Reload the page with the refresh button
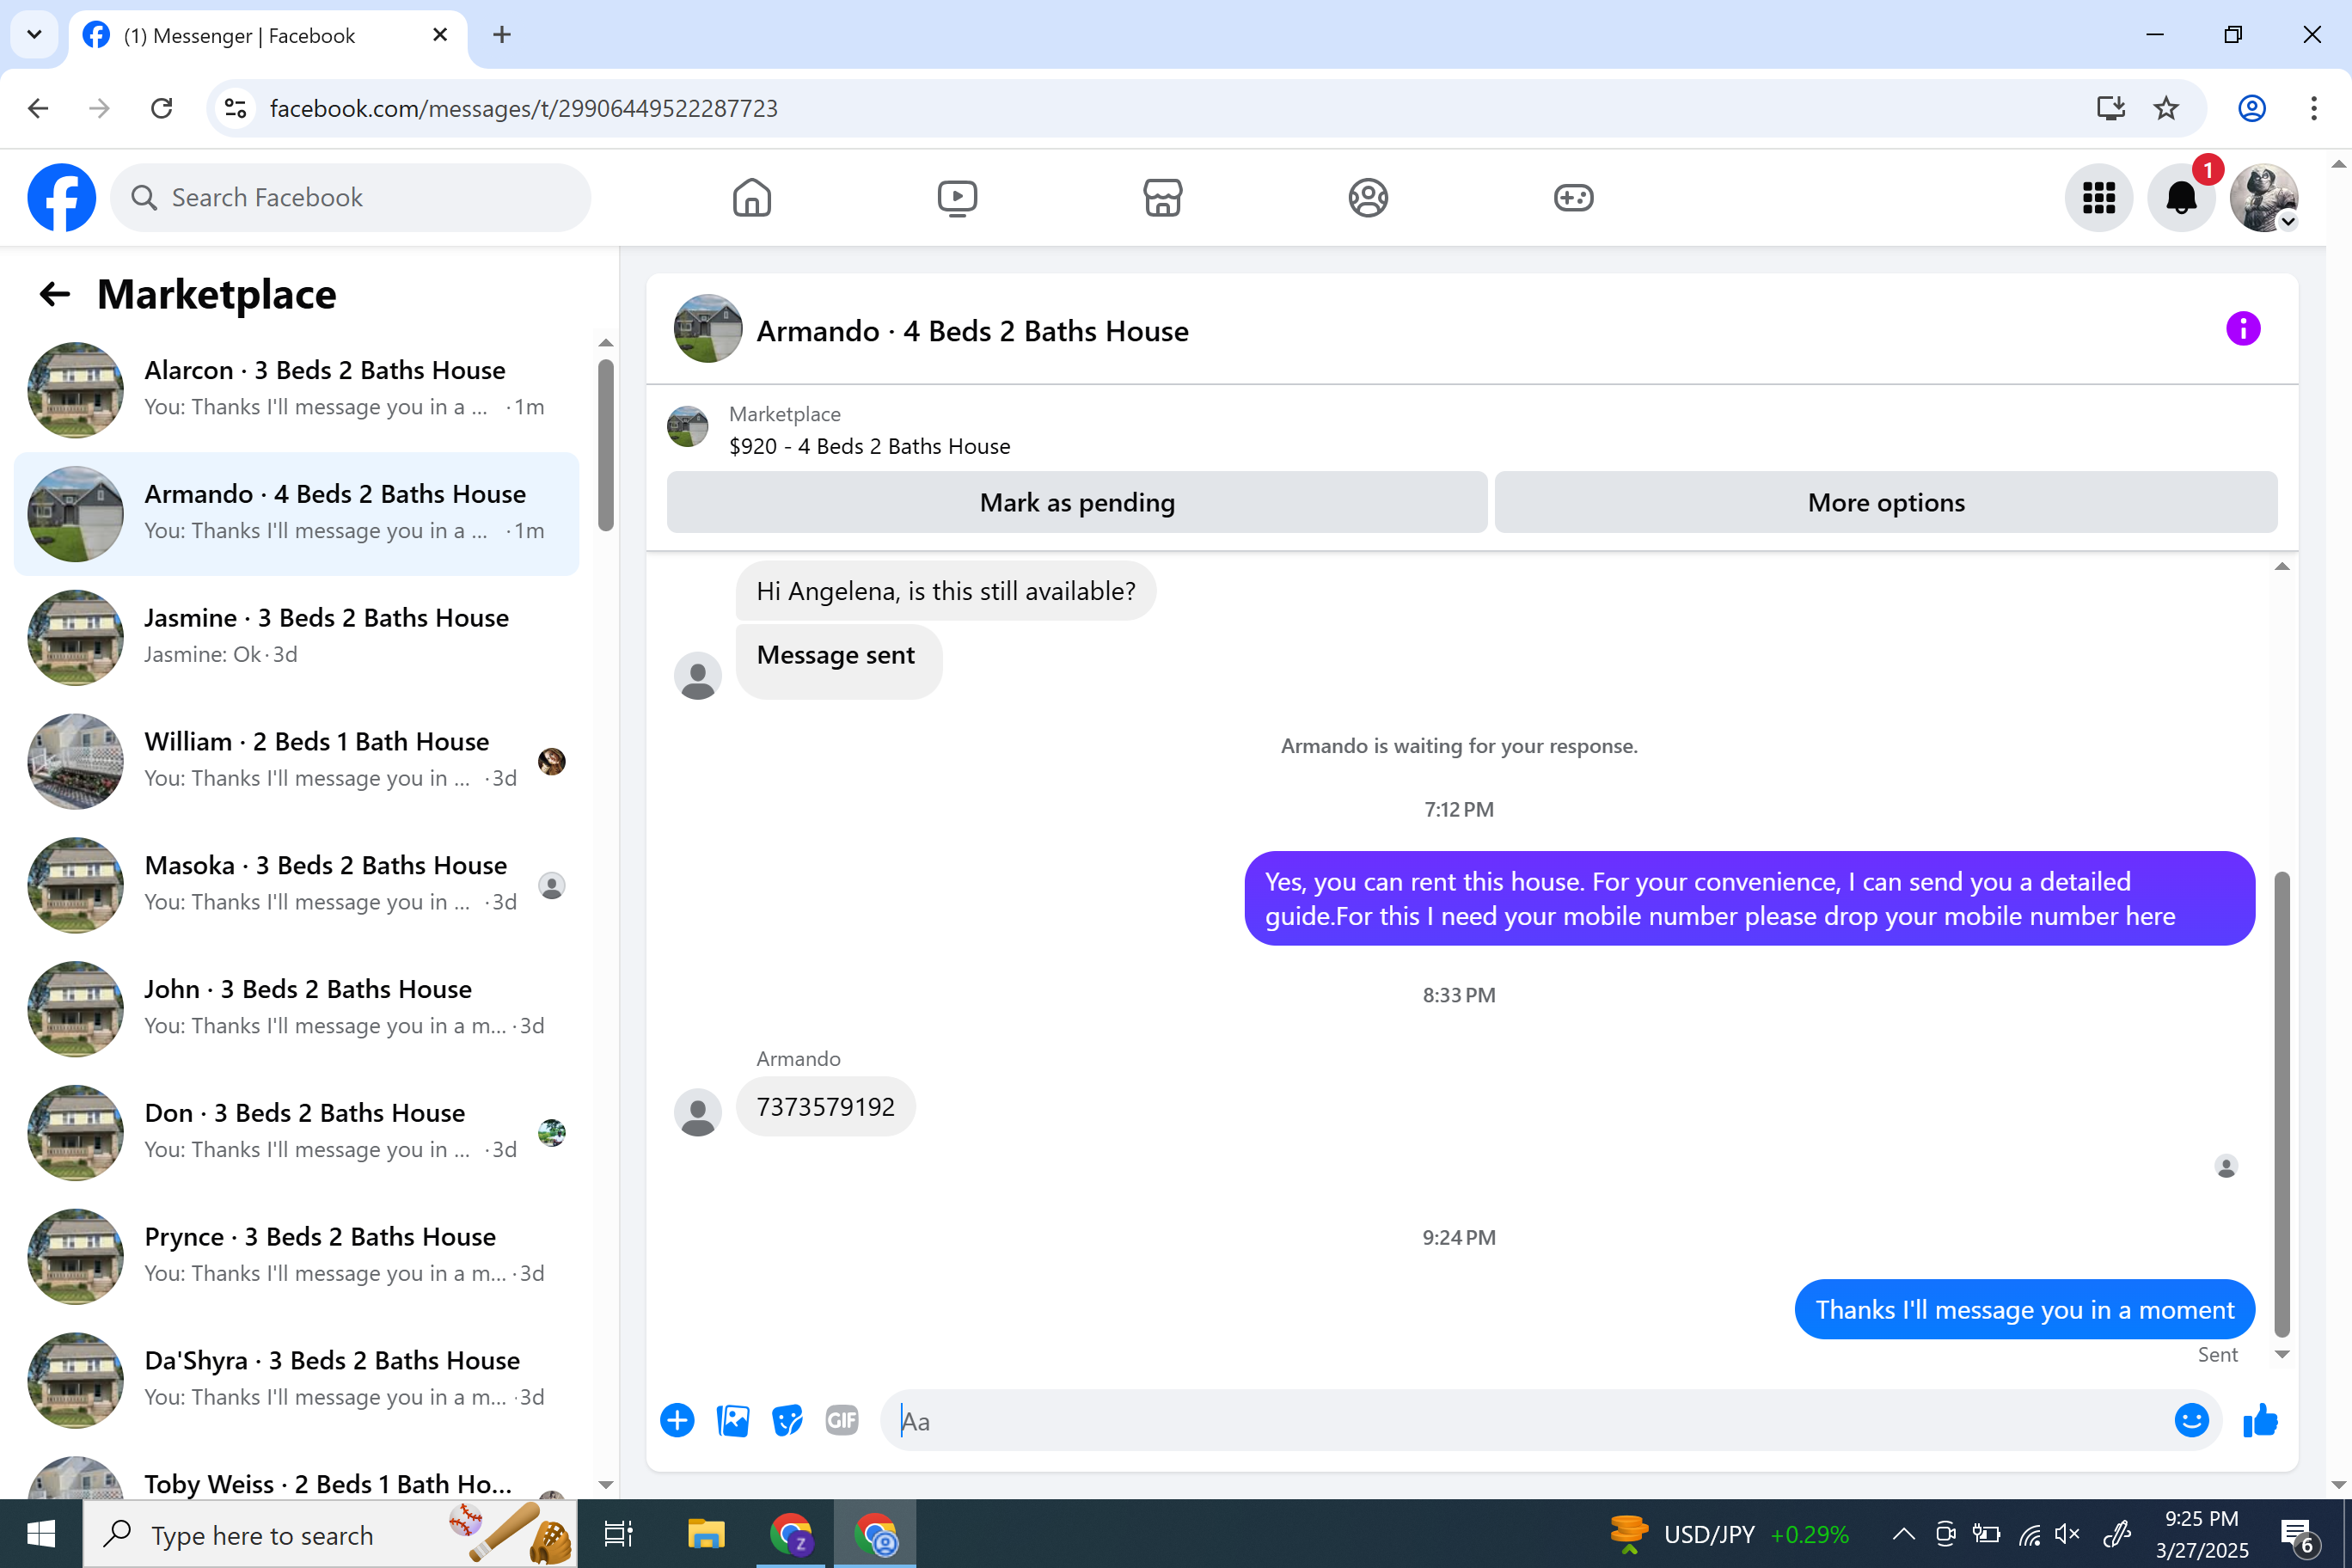Viewport: 2352px width, 1568px height. (x=161, y=108)
